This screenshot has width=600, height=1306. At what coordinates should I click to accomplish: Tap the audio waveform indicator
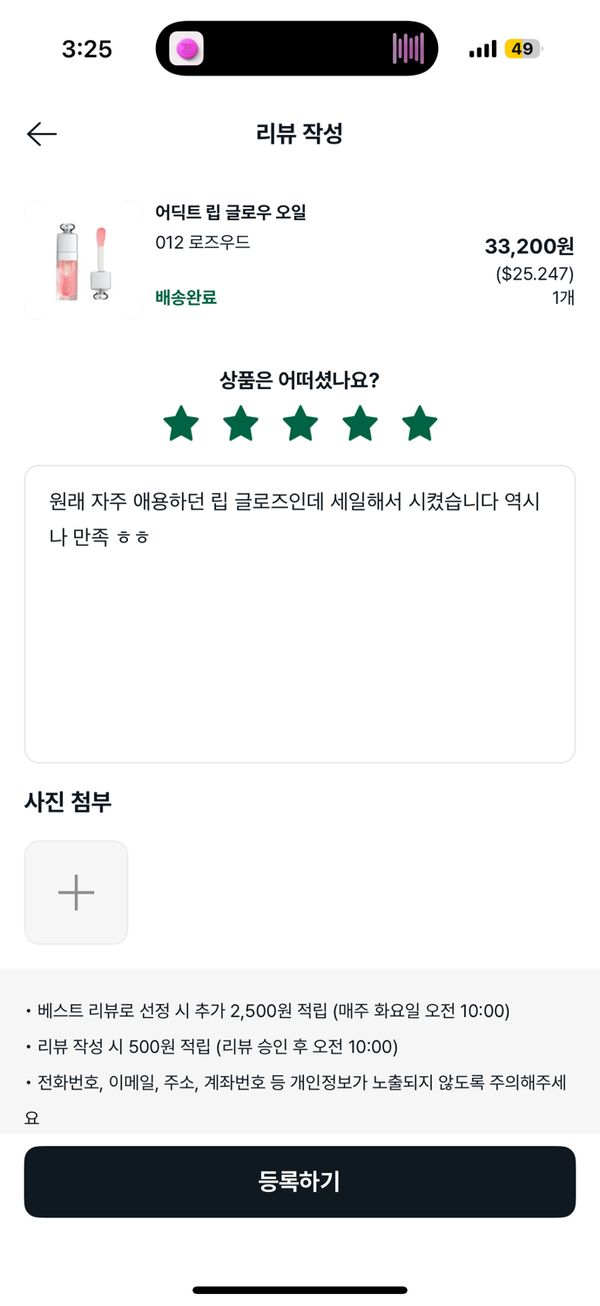pyautogui.click(x=409, y=48)
